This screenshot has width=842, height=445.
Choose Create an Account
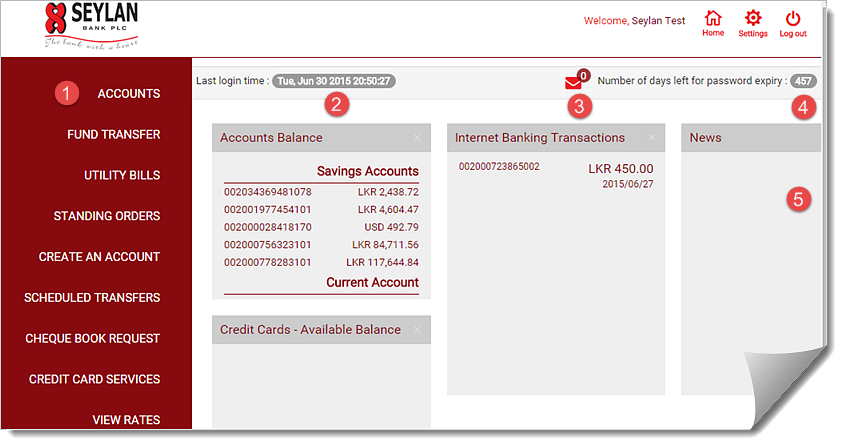pyautogui.click(x=99, y=257)
